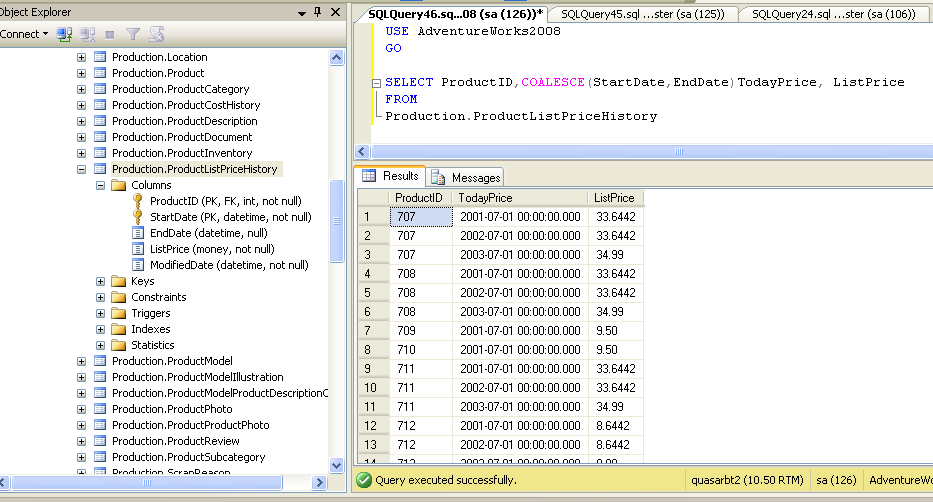
Task: Click the ListPrice column header
Action: click(615, 198)
